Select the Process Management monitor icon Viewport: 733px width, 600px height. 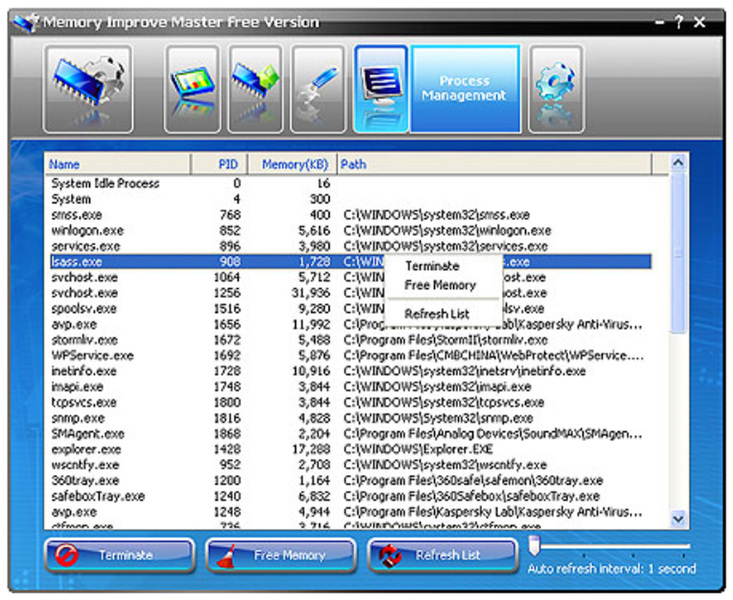[x=381, y=88]
